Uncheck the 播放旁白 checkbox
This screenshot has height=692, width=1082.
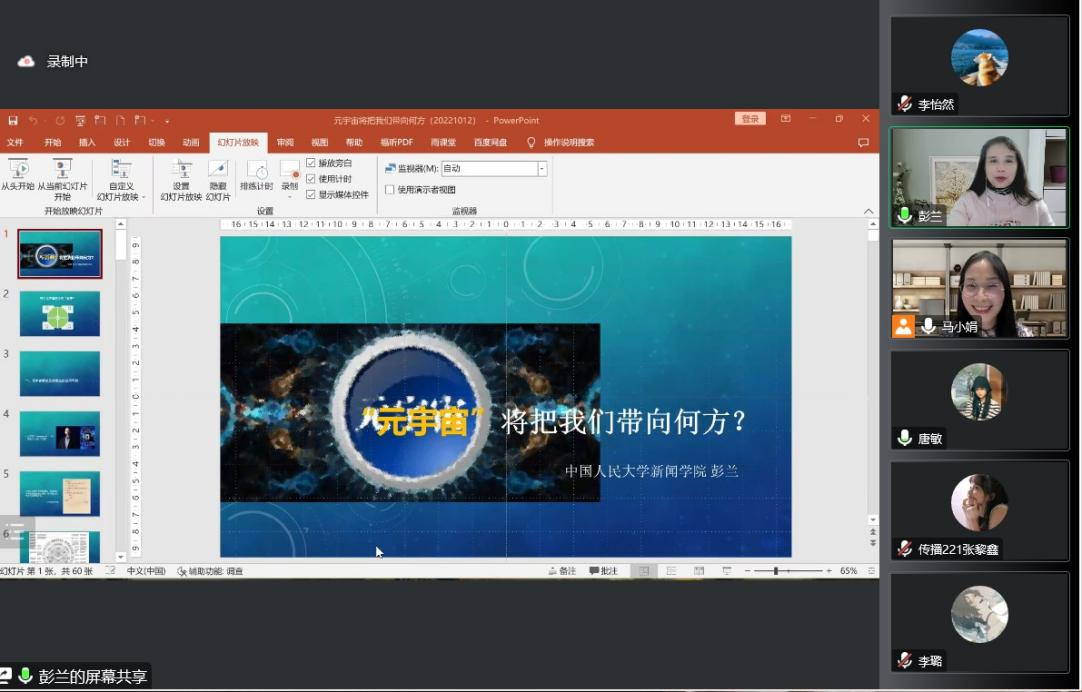tap(311, 163)
